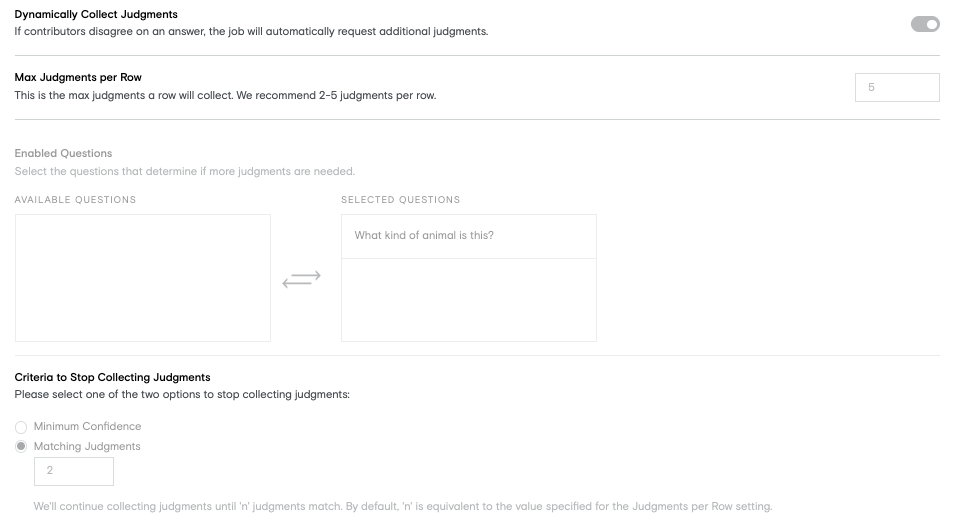Choose the Matching Judgments radio button
The width and height of the screenshot is (955, 529).
pyautogui.click(x=21, y=447)
